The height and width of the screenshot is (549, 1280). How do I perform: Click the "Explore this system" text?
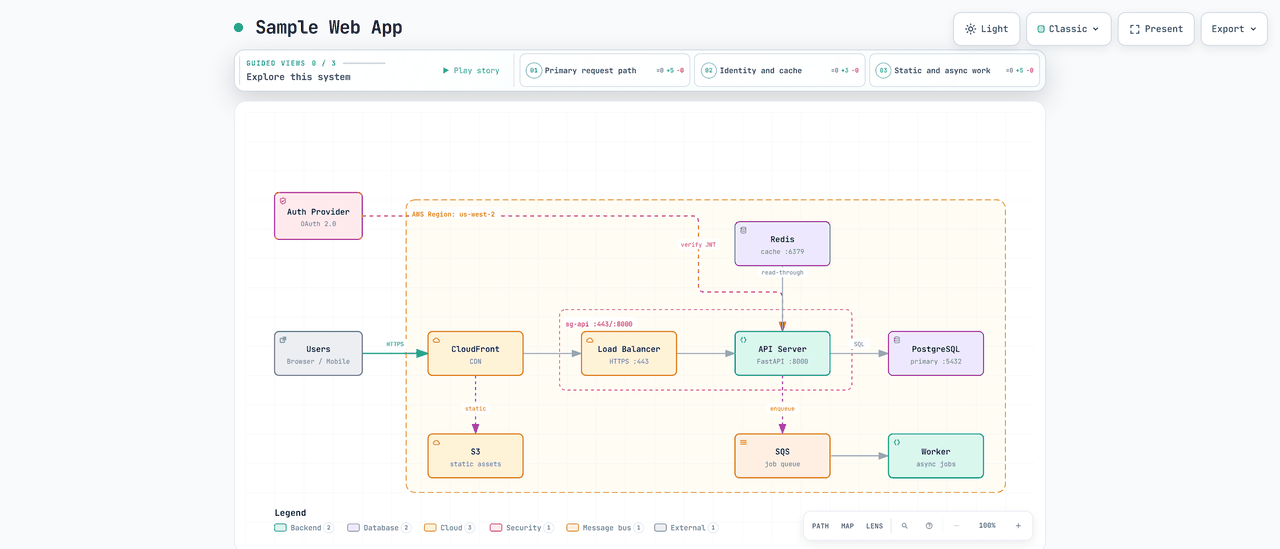[298, 77]
